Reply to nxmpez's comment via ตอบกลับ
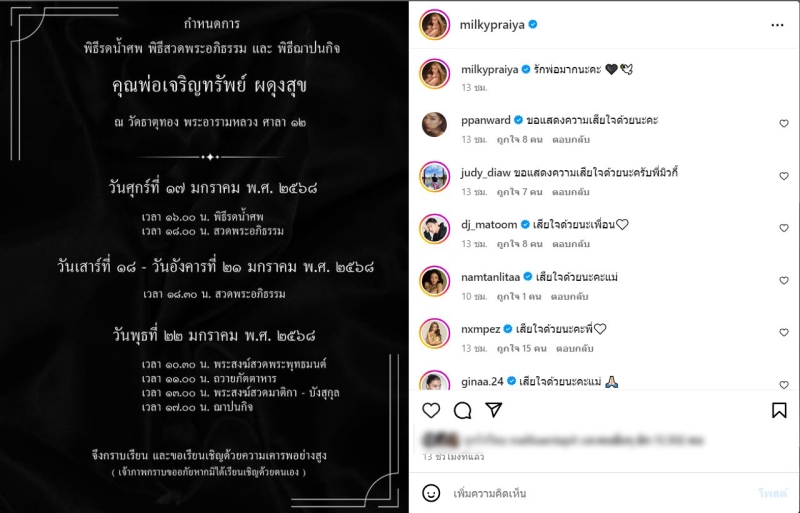This screenshot has width=800, height=513. [574, 349]
